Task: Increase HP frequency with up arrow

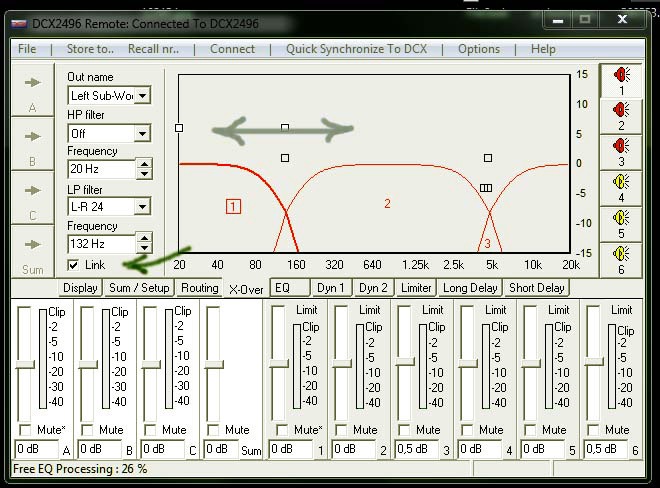Action: click(x=144, y=164)
